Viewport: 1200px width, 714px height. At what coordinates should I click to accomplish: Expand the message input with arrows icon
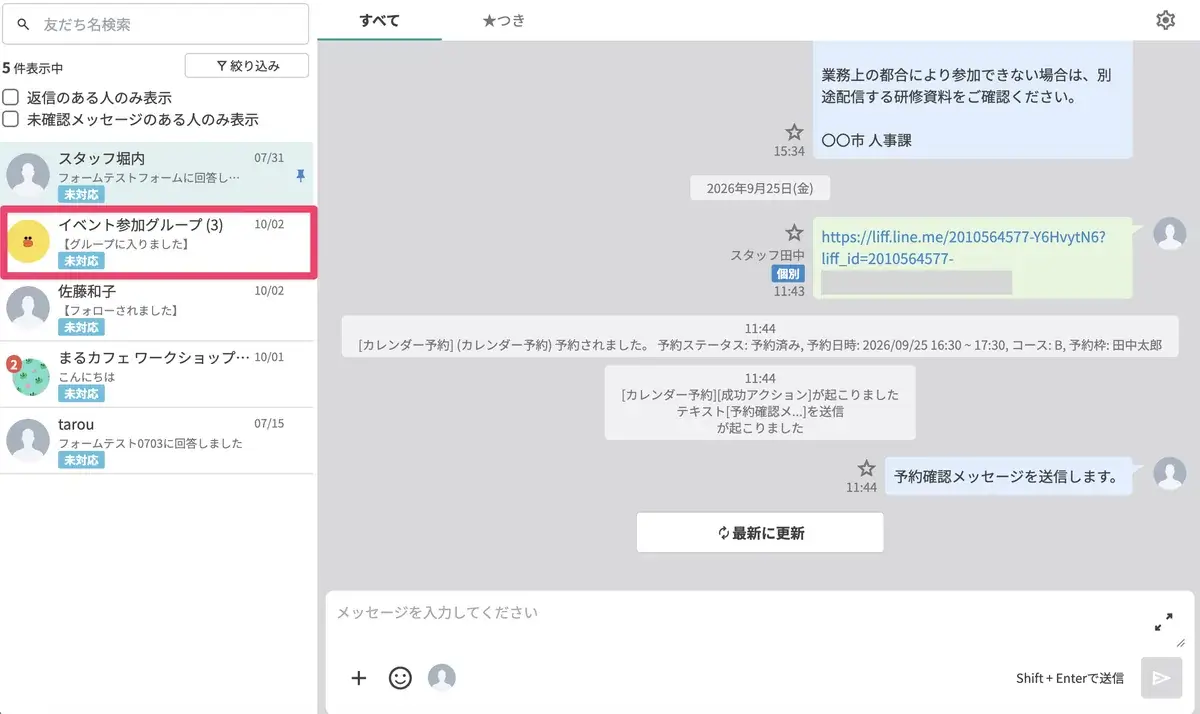(1163, 622)
